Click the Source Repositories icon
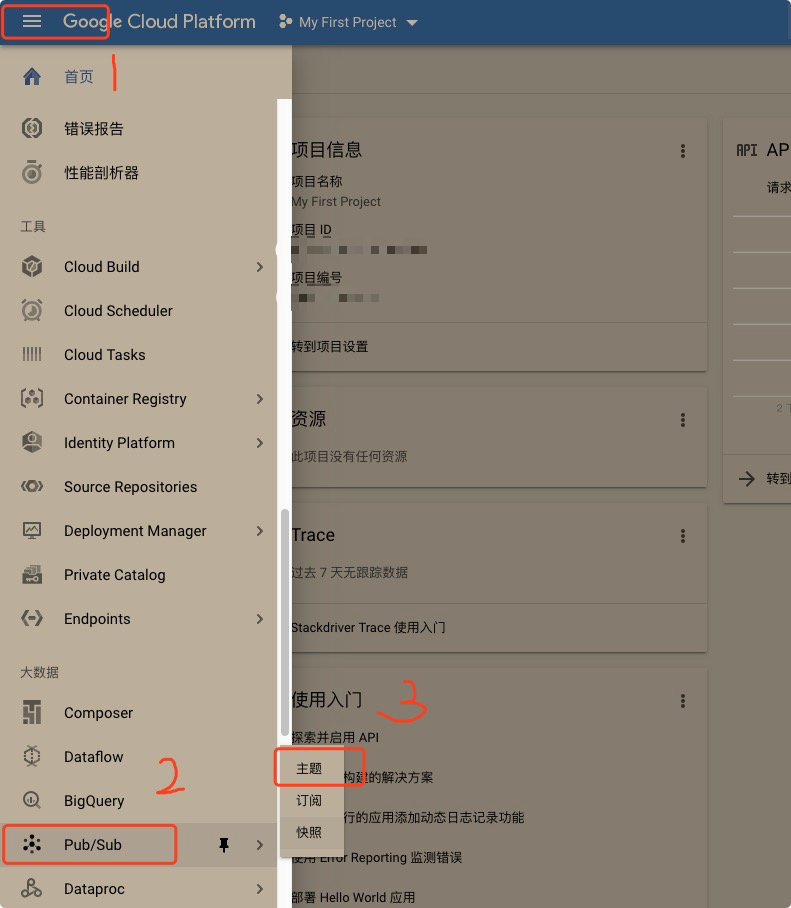 tap(32, 486)
